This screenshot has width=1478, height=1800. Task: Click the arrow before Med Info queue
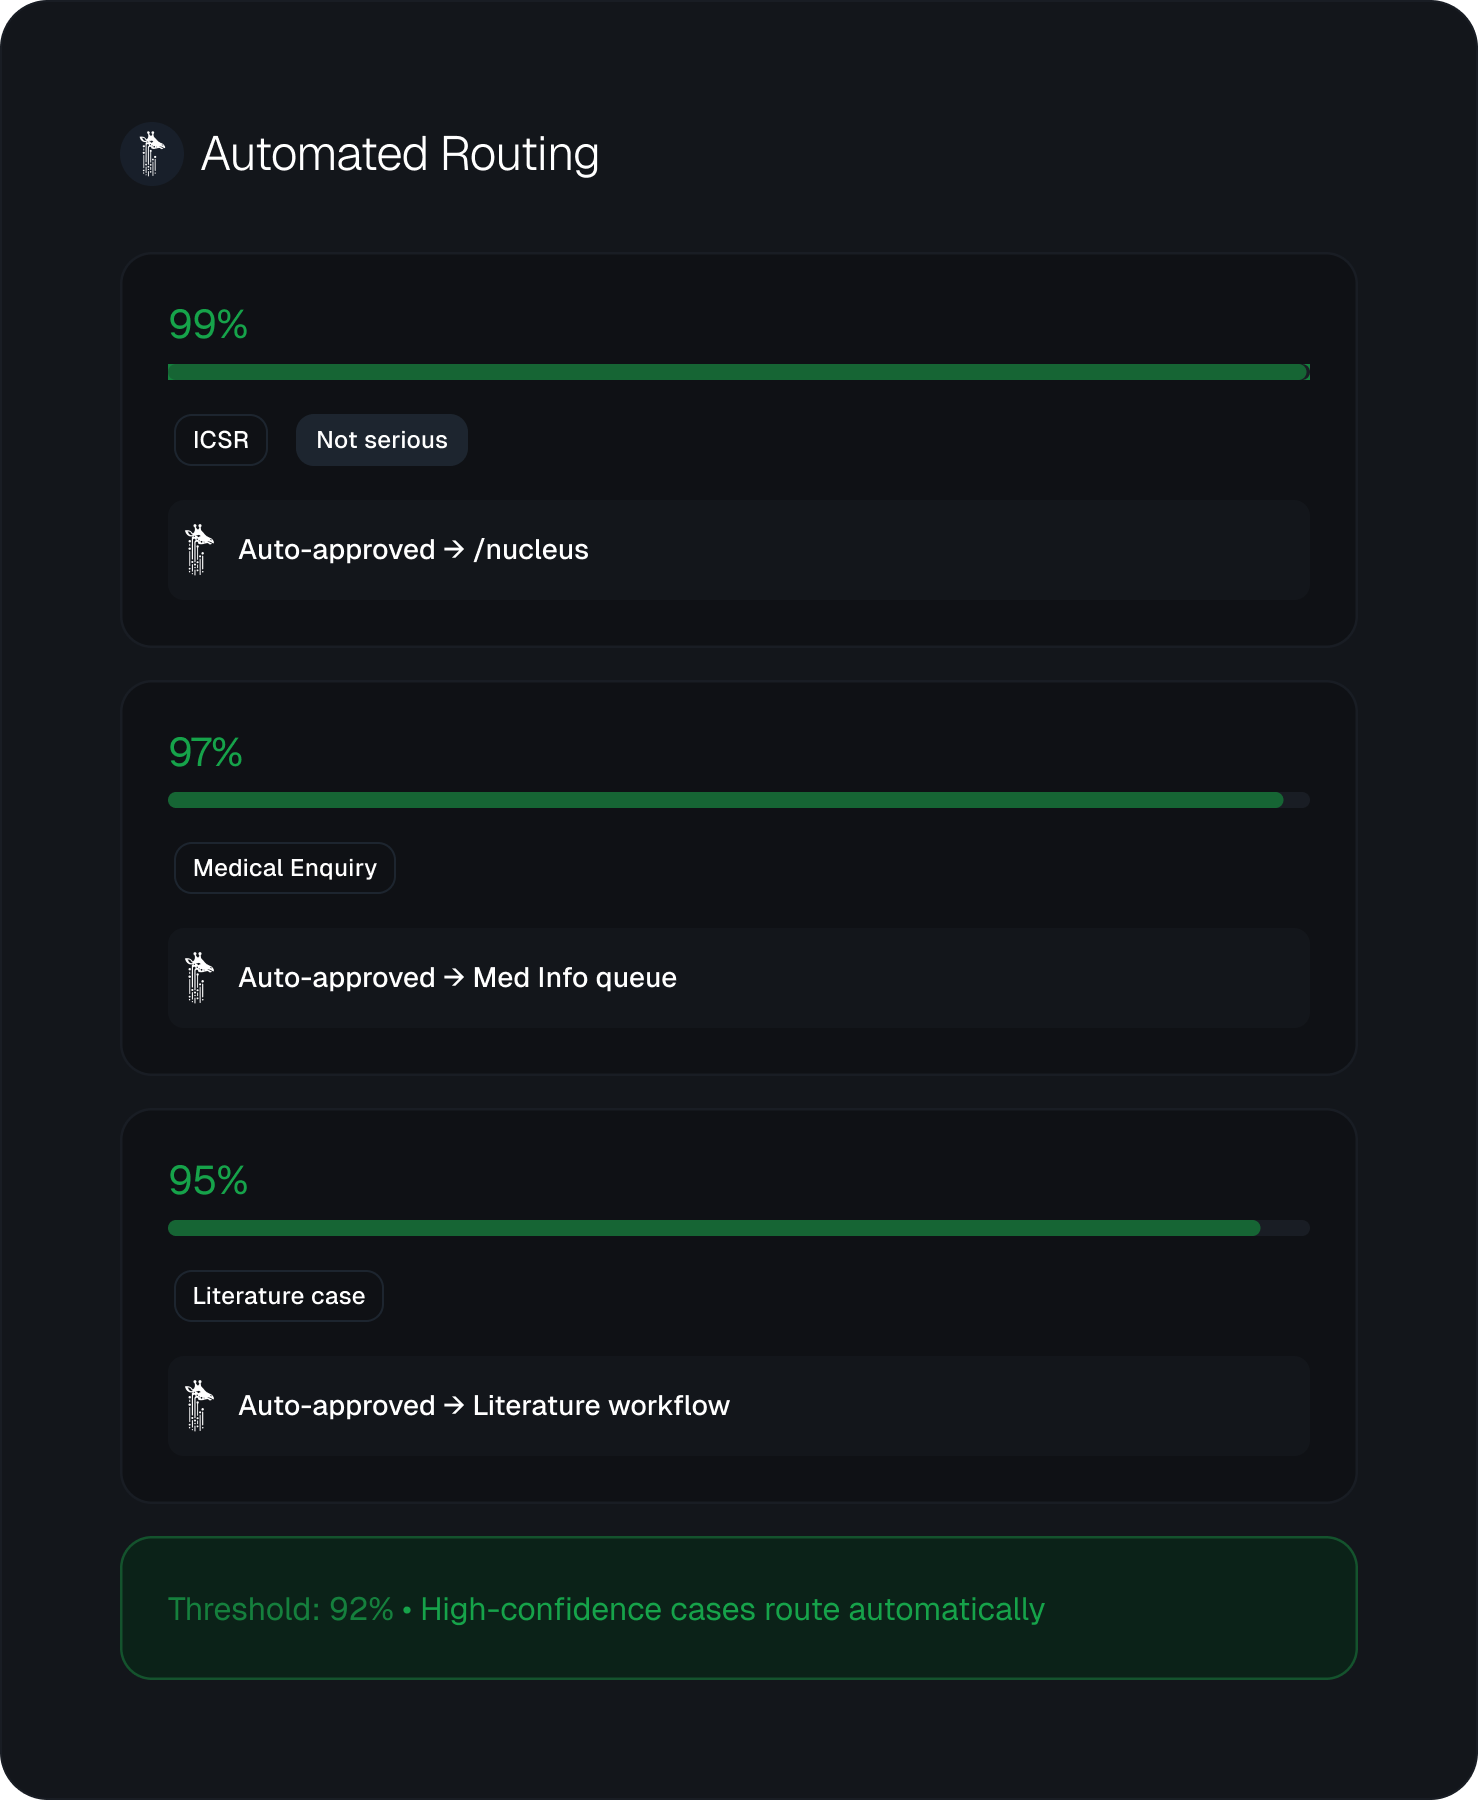click(454, 977)
